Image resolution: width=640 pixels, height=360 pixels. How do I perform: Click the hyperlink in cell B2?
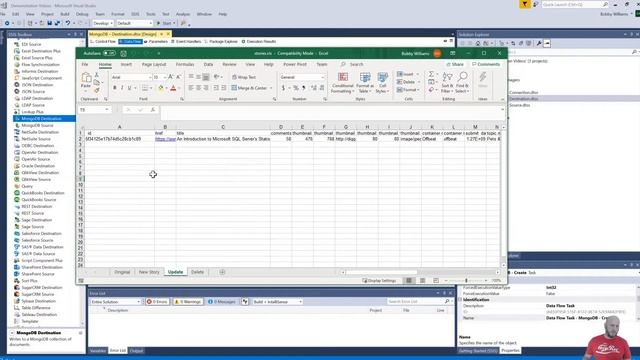(x=165, y=139)
